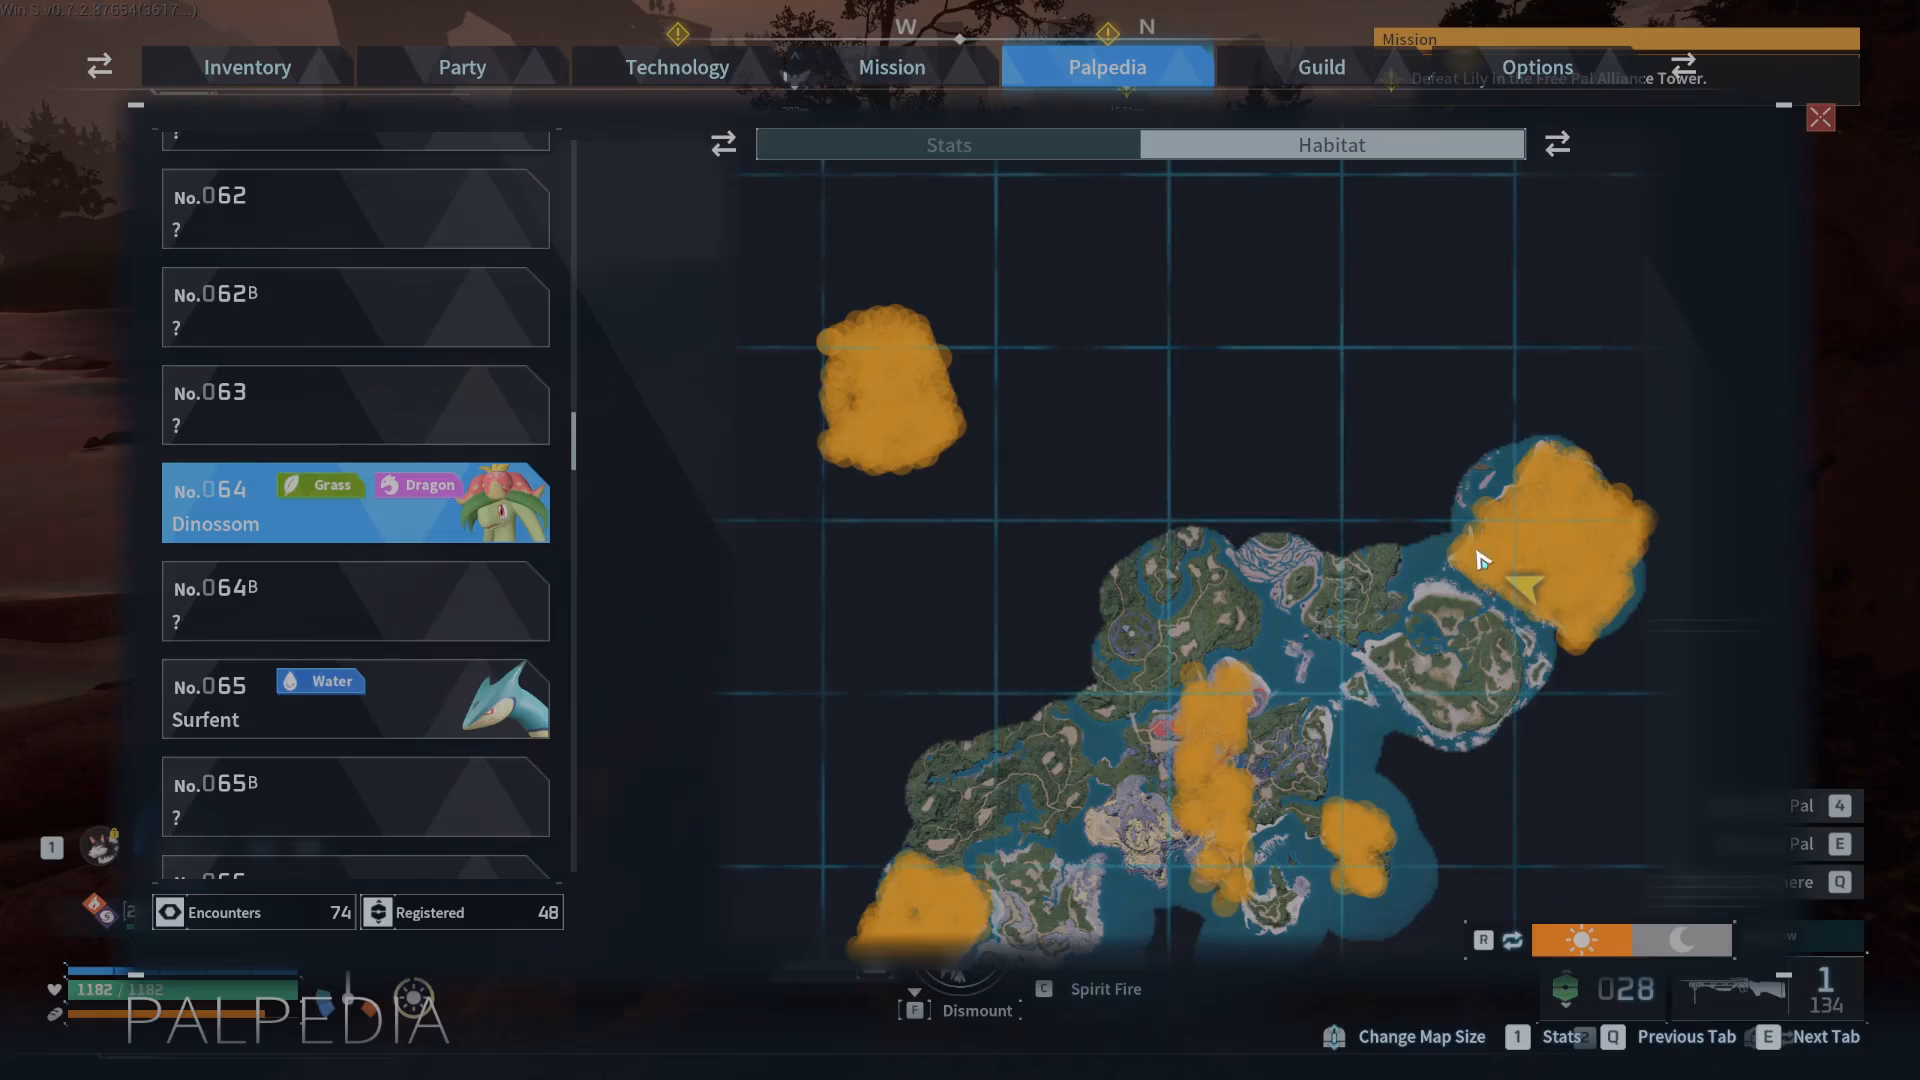Switch habitat to nighttime moon toggle
Image resolution: width=1920 pixels, height=1080 pixels.
[1682, 940]
